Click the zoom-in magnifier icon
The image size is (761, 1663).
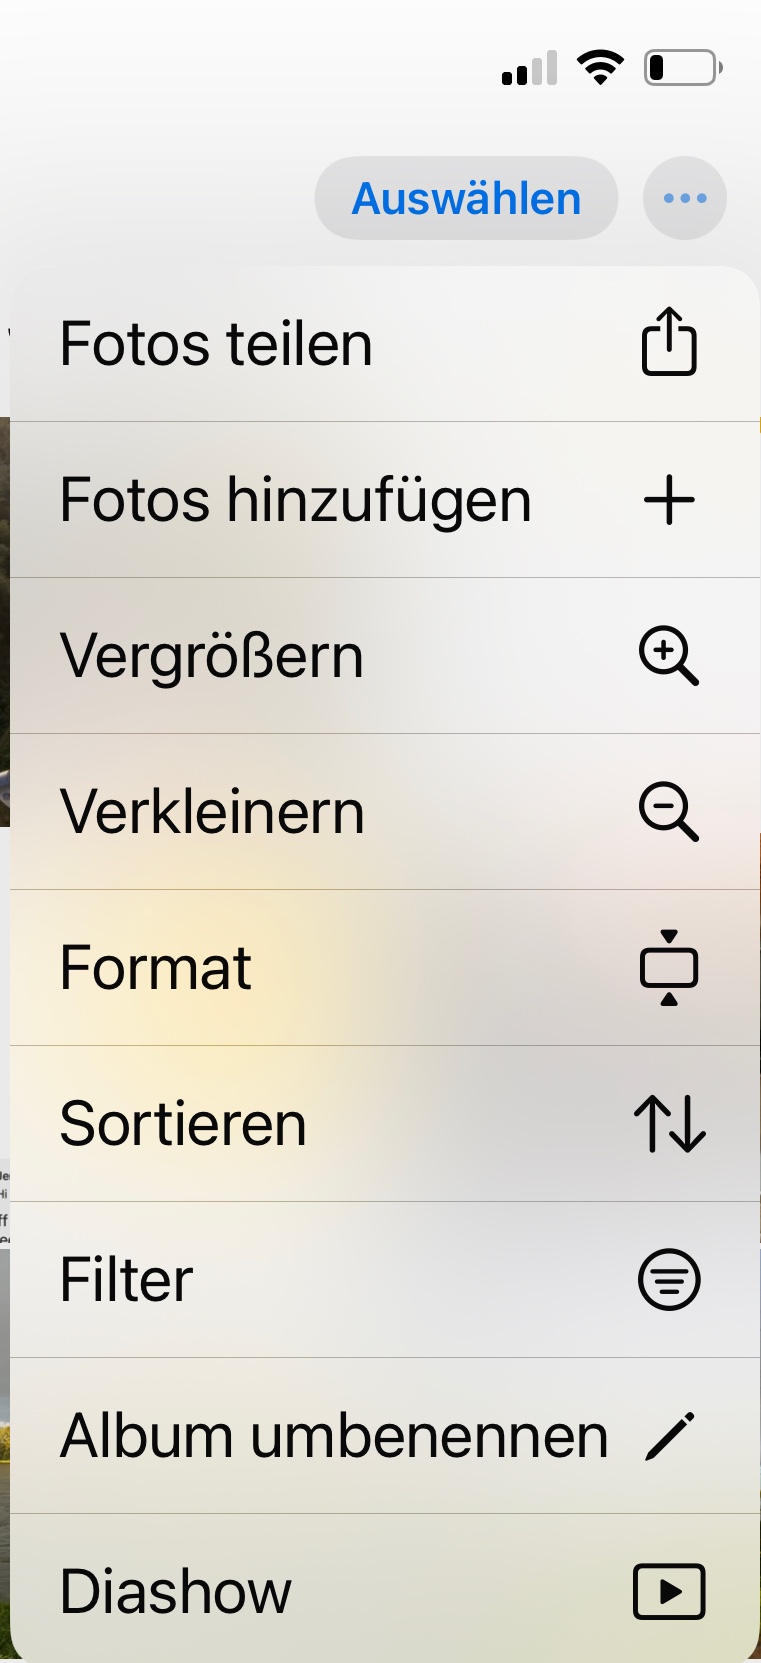669,656
